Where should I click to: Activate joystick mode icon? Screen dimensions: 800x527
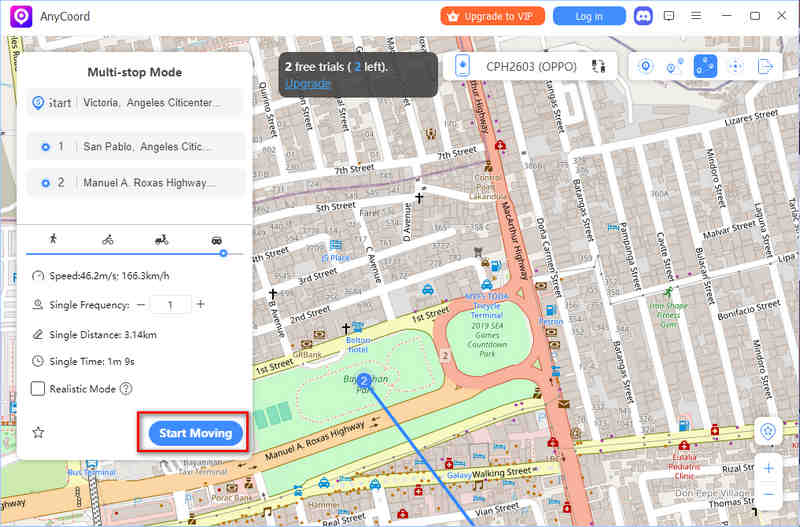coord(736,66)
